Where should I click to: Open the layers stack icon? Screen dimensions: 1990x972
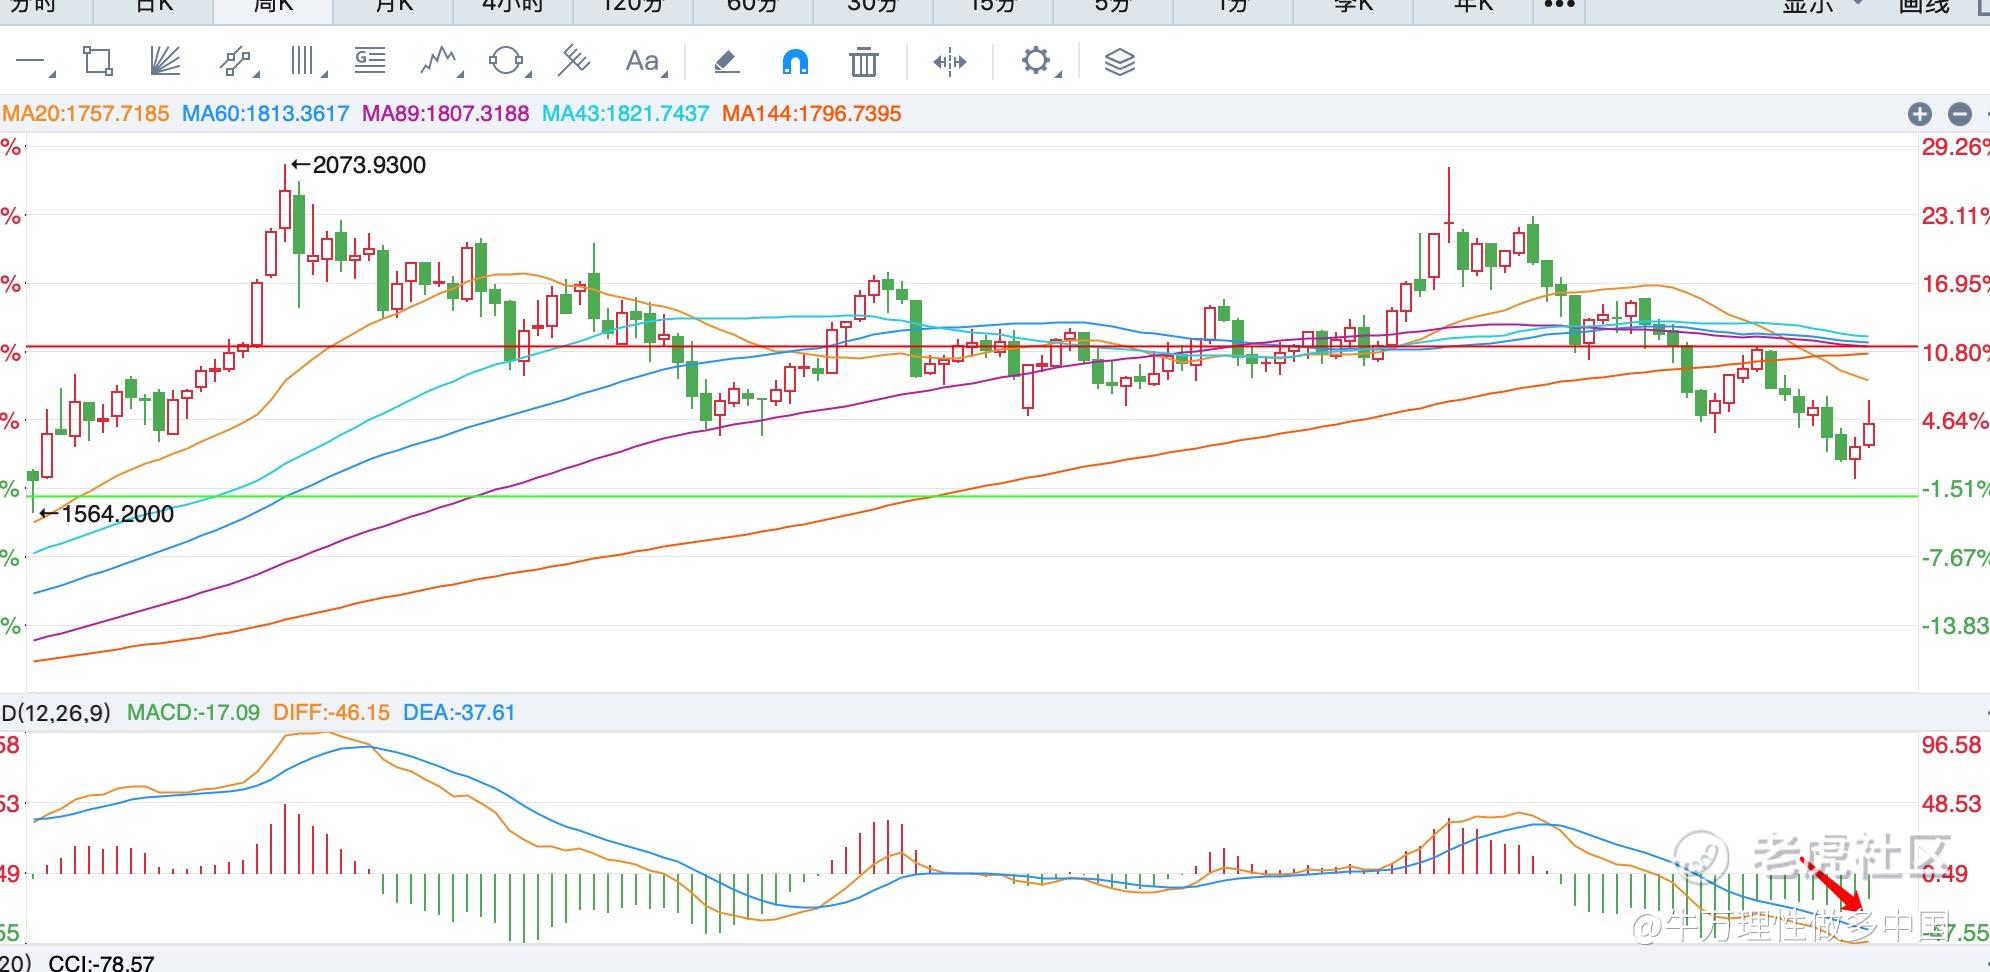1120,63
